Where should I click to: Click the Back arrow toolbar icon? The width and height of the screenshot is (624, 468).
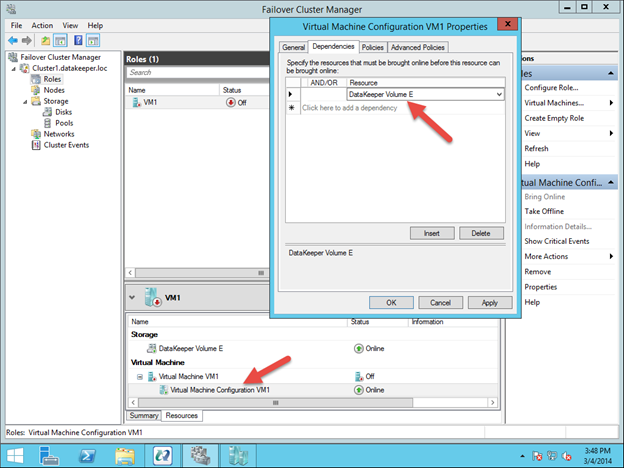click(11, 40)
